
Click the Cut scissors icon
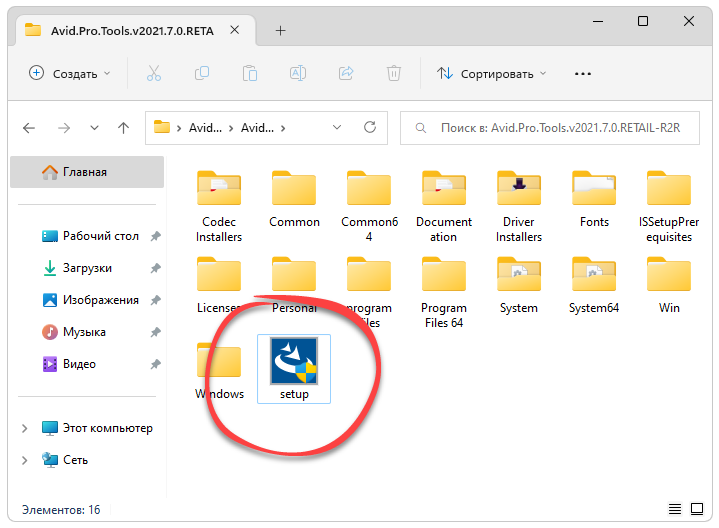pyautogui.click(x=154, y=73)
